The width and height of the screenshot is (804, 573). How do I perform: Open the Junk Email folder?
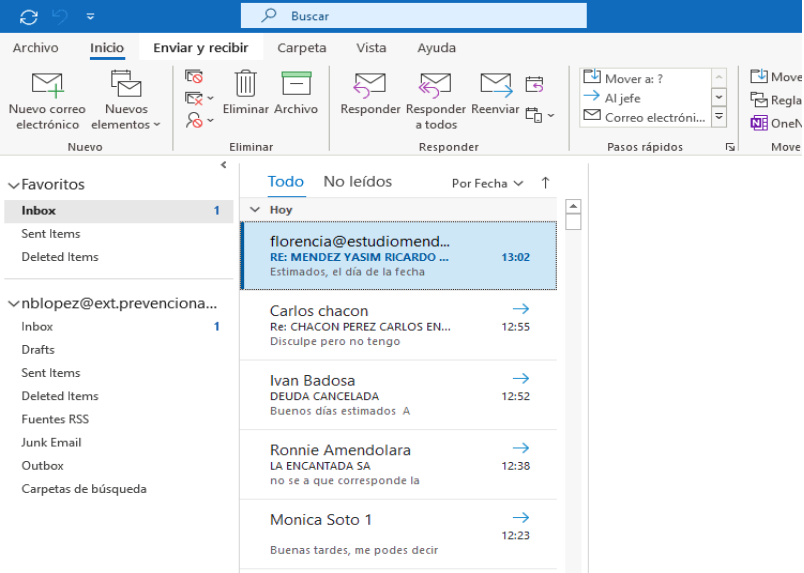coord(51,442)
